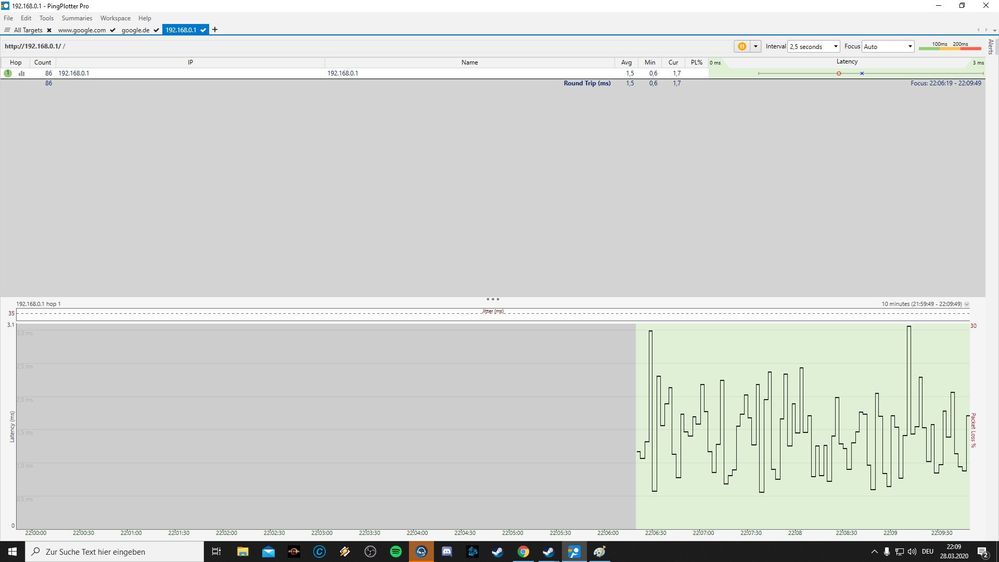The width and height of the screenshot is (999, 562).
Task: Close All Targets tab with its X
Action: click(49, 30)
